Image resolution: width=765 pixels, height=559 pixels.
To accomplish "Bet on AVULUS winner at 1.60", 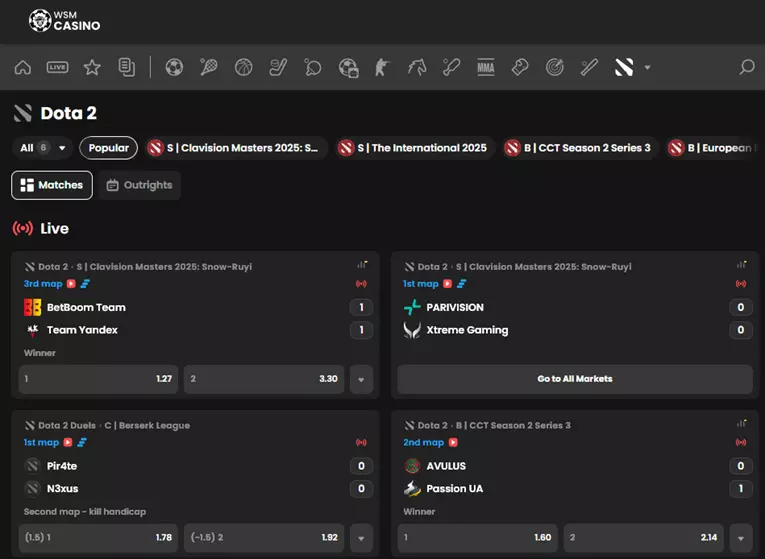I will 477,538.
